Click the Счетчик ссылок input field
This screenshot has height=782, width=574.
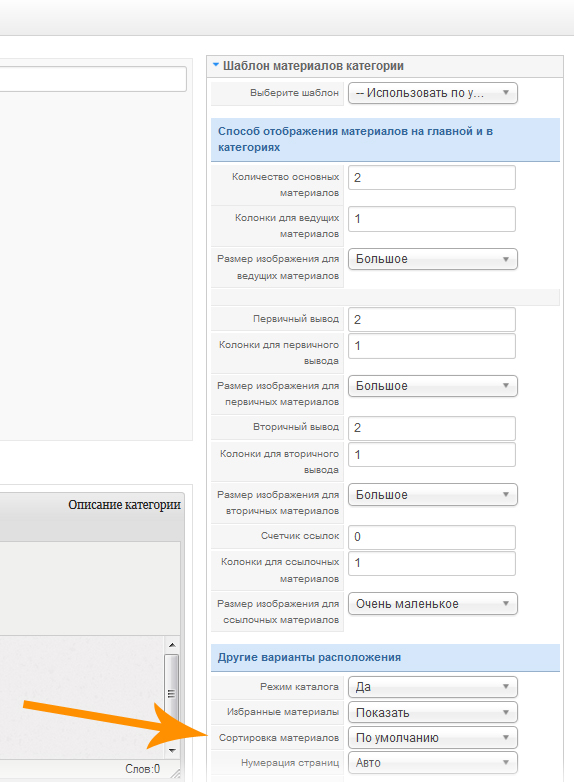[432, 537]
